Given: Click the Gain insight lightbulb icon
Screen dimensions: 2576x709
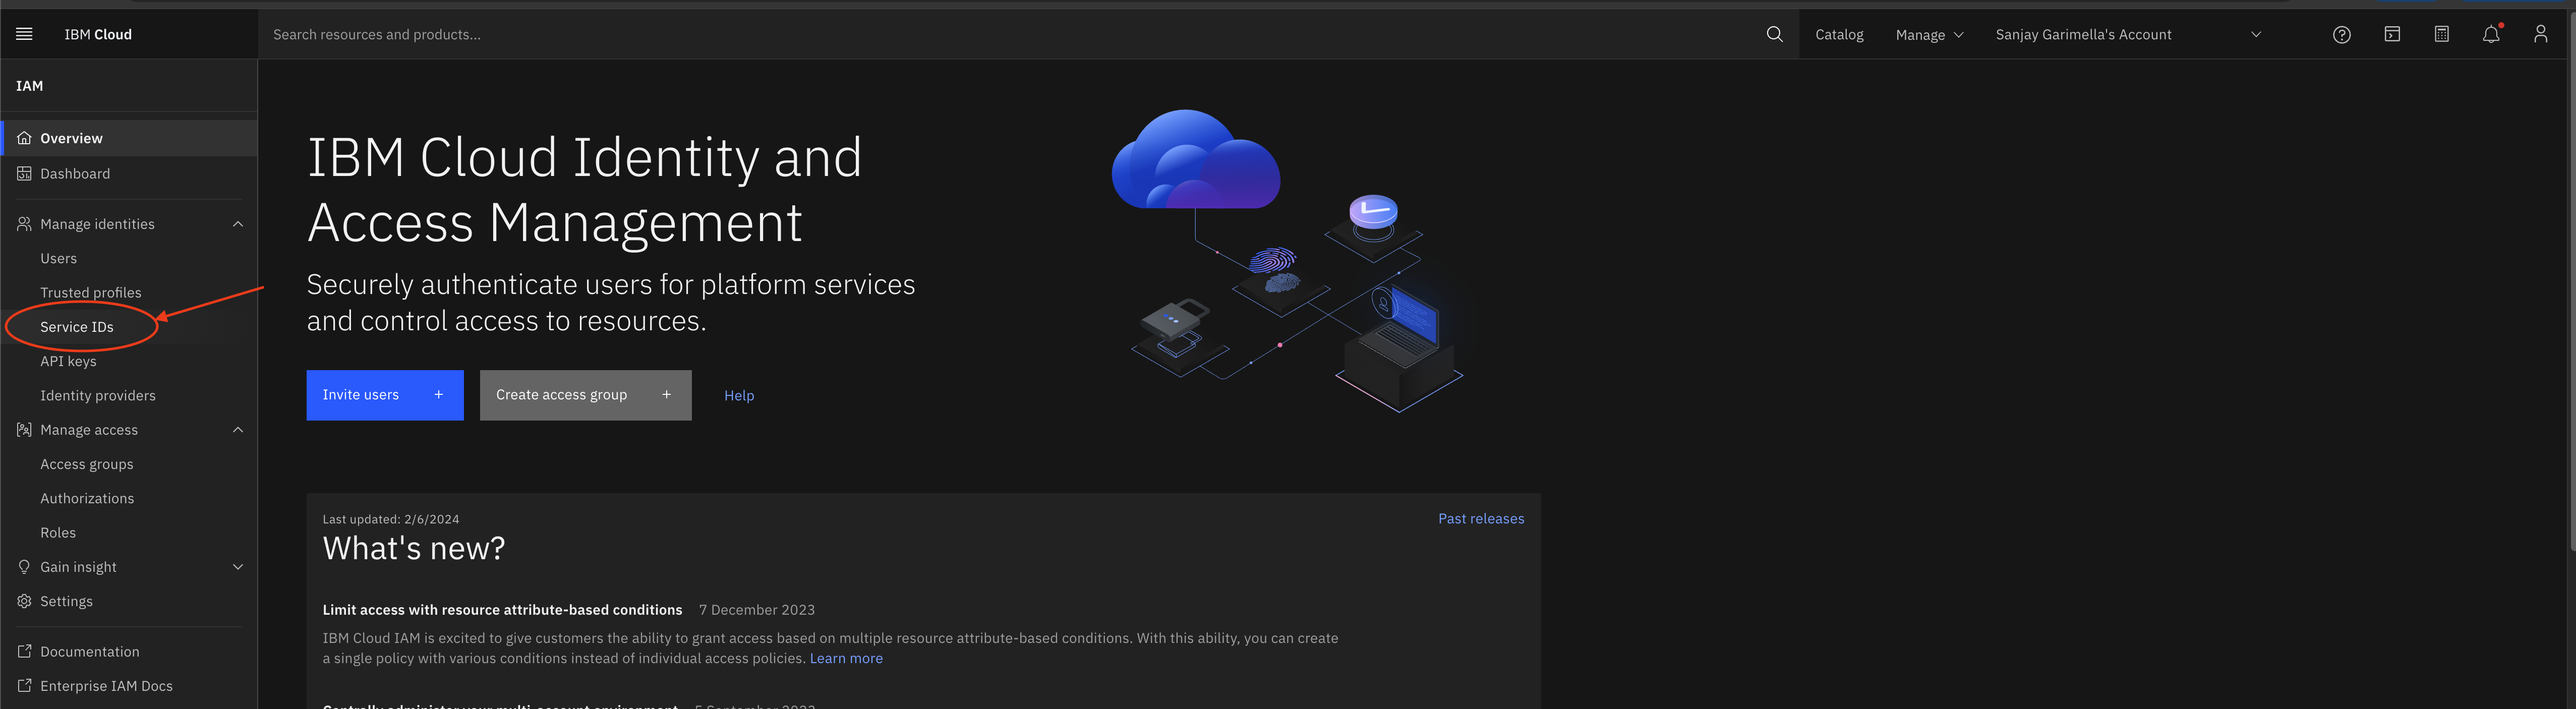Looking at the screenshot, I should [24, 567].
